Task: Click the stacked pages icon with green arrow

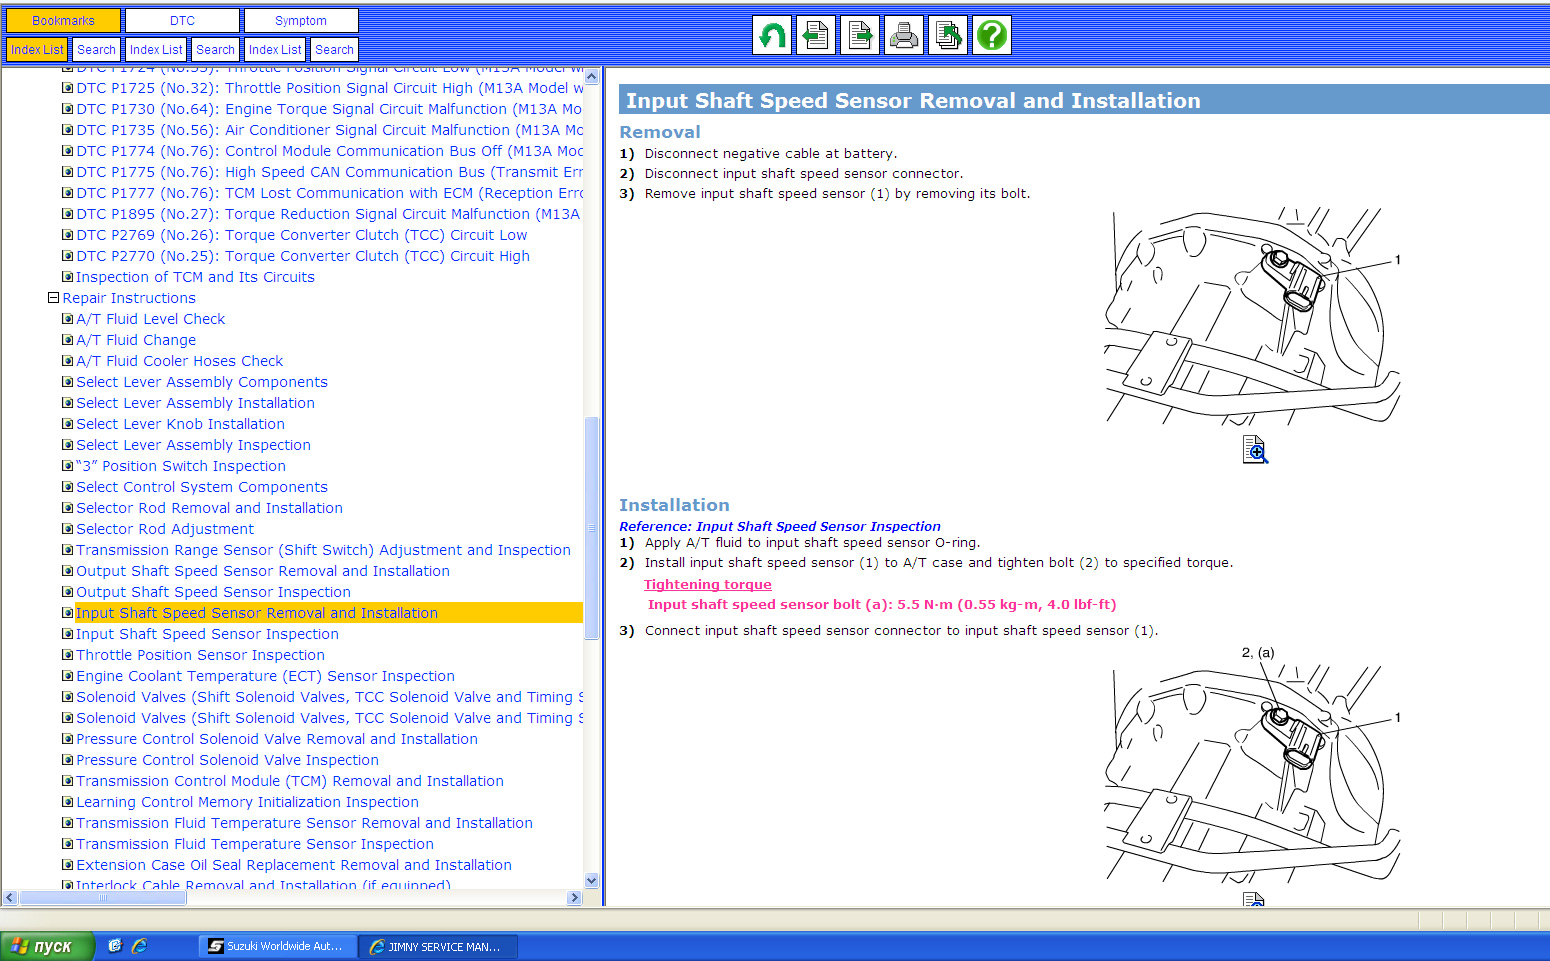Action: [x=947, y=36]
